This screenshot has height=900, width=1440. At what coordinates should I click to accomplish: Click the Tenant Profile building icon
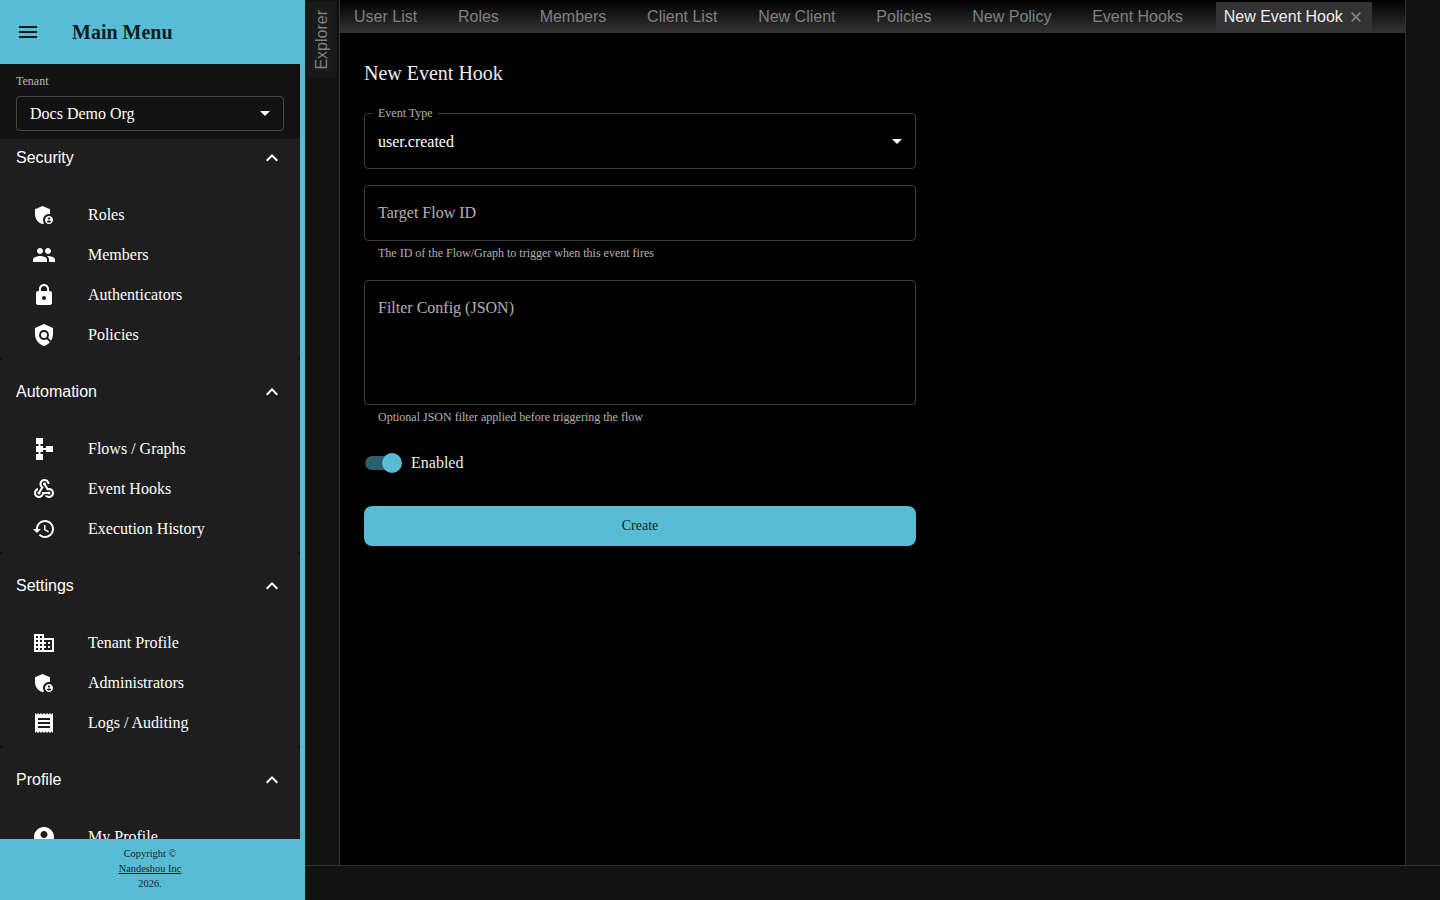coord(44,643)
